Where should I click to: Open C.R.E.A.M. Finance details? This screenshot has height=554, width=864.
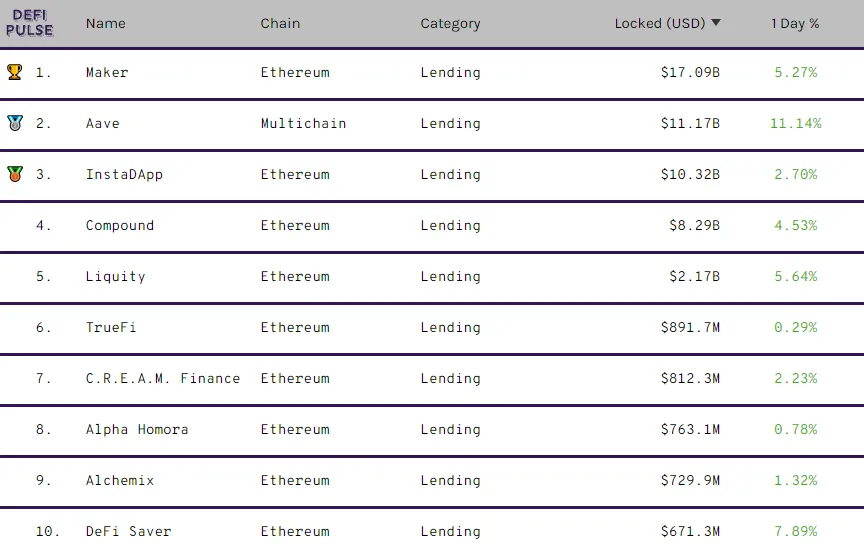click(x=163, y=379)
